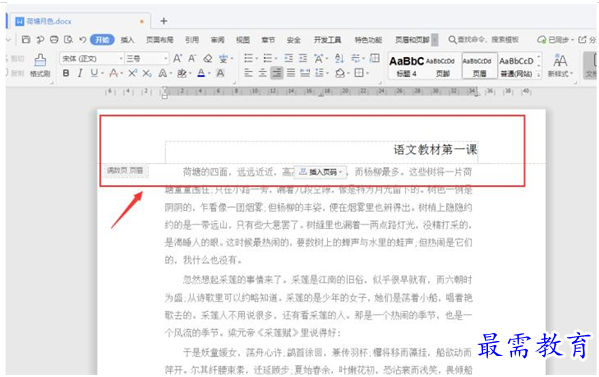Click the Chinese text layout A icon
This screenshot has height=377, width=599.
coord(318,58)
